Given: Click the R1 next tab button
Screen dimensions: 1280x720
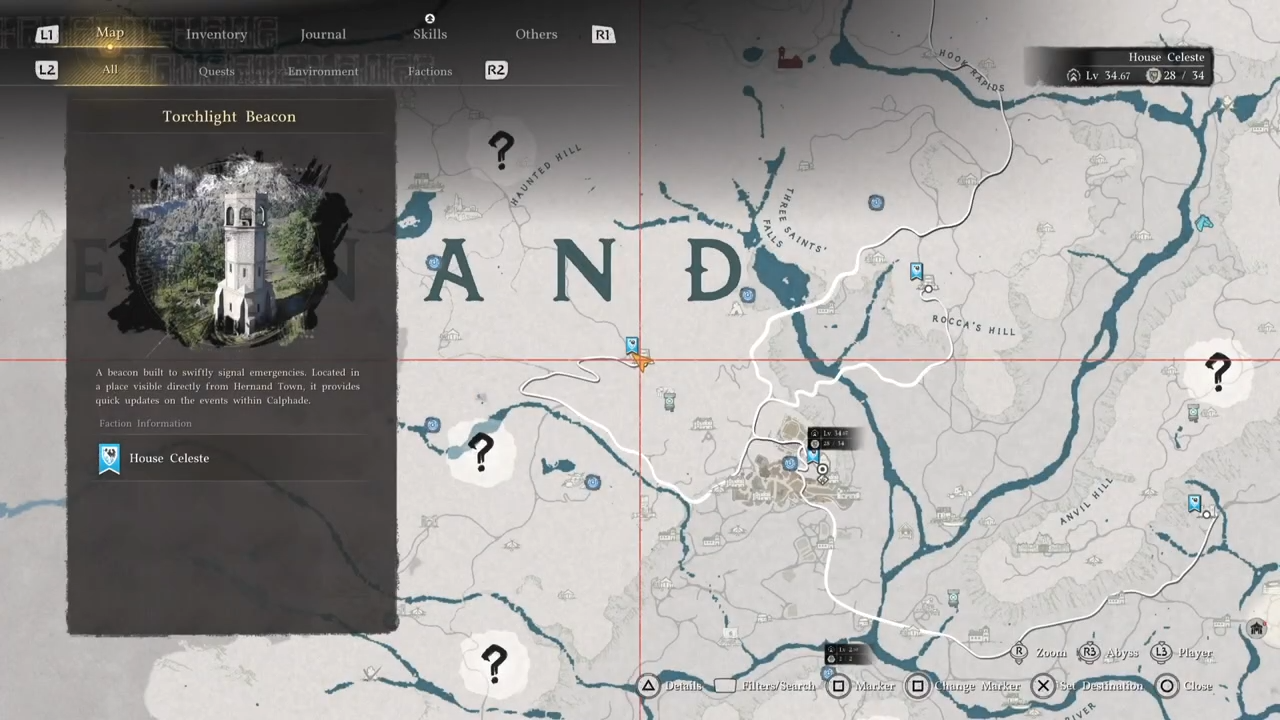Looking at the screenshot, I should 602,35.
